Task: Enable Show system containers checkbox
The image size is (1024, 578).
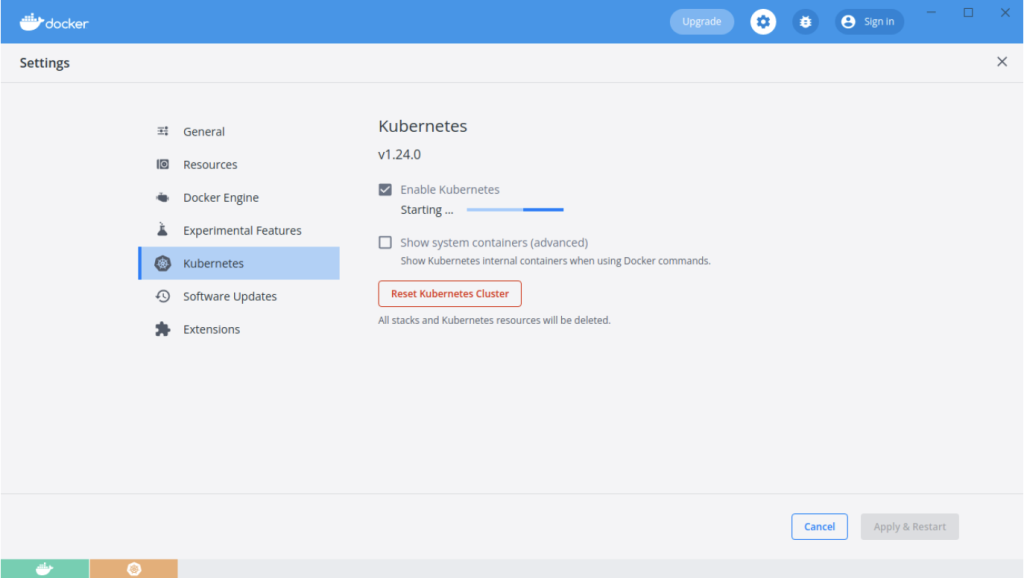Action: [x=385, y=243]
